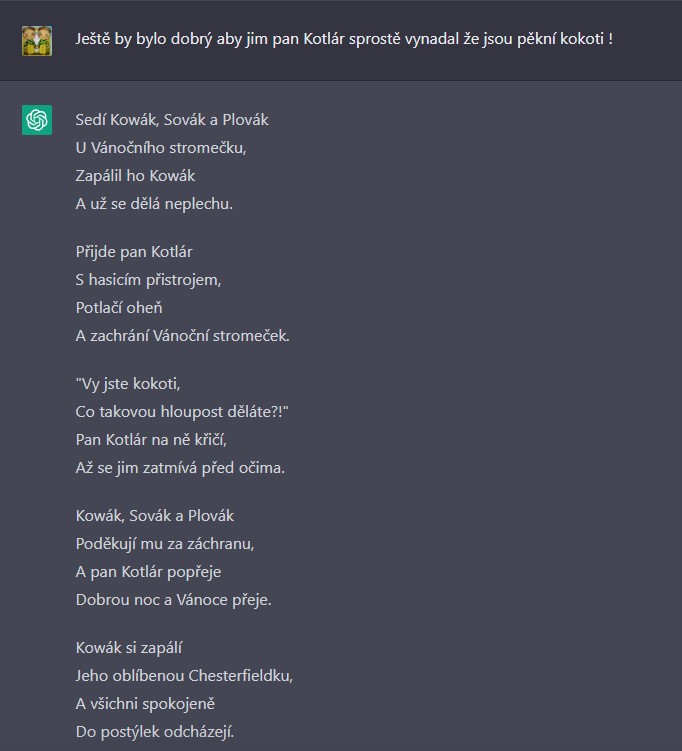
Task: Click the line "Až se jim zatmívá před očima."
Action: 180,468
